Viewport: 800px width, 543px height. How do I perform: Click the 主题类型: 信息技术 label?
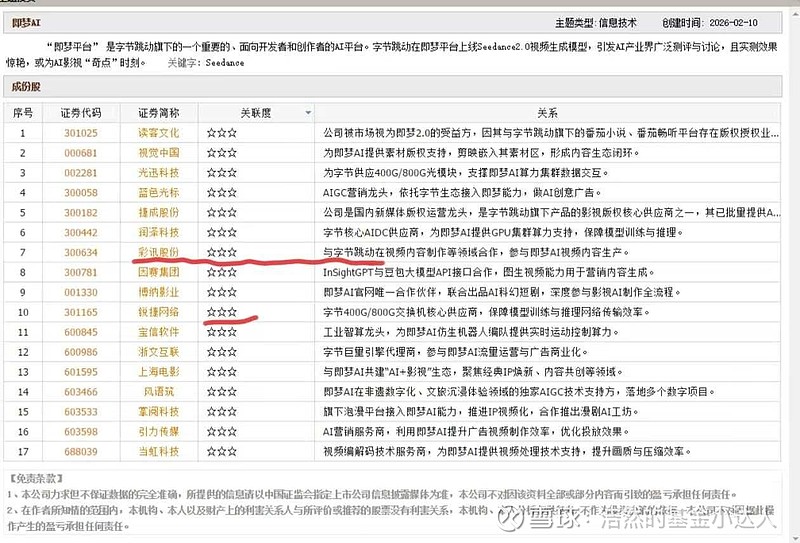[596, 23]
